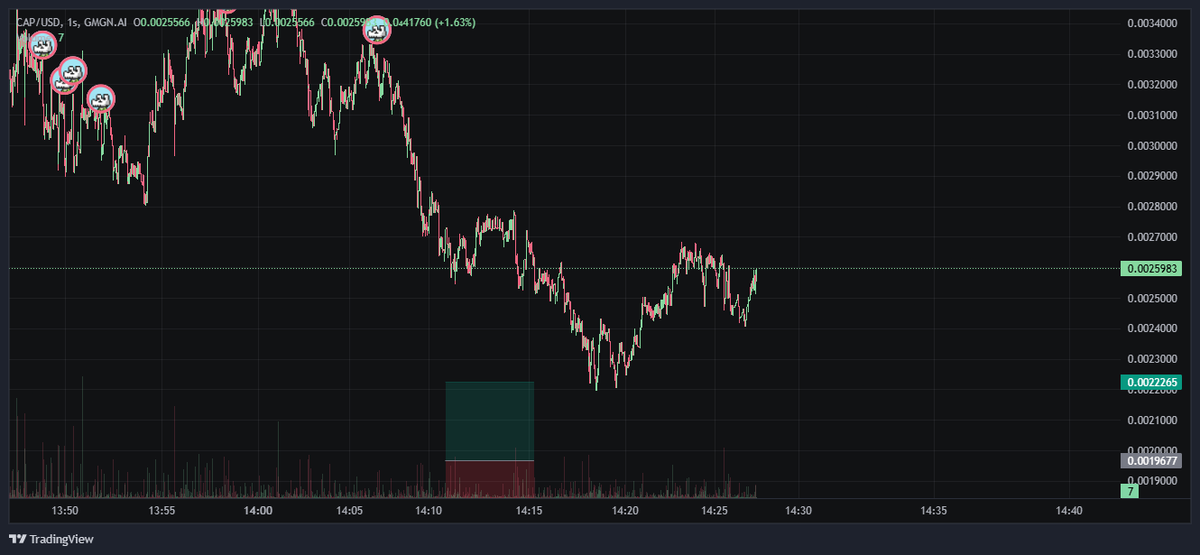Click the green volume label 7 on the price axis
This screenshot has width=1200, height=555.
1130,492
